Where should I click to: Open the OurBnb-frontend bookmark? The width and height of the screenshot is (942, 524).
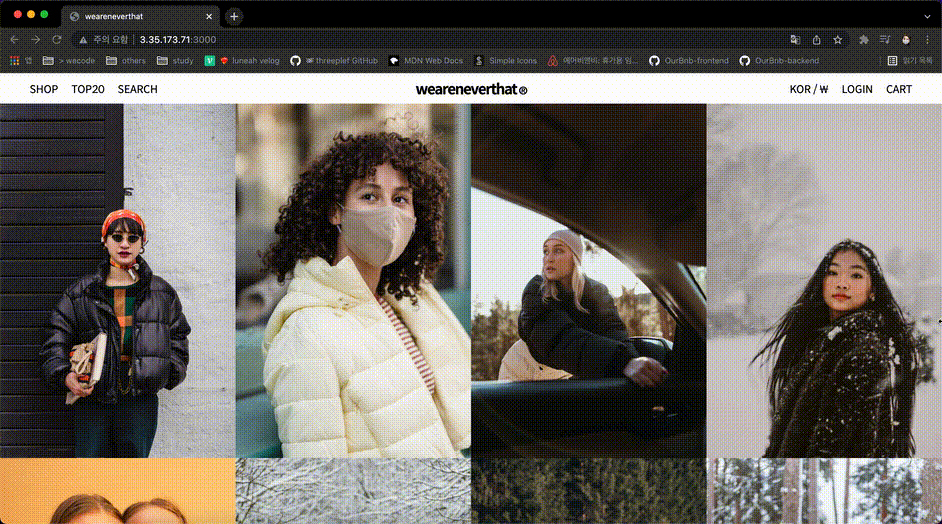tap(689, 61)
